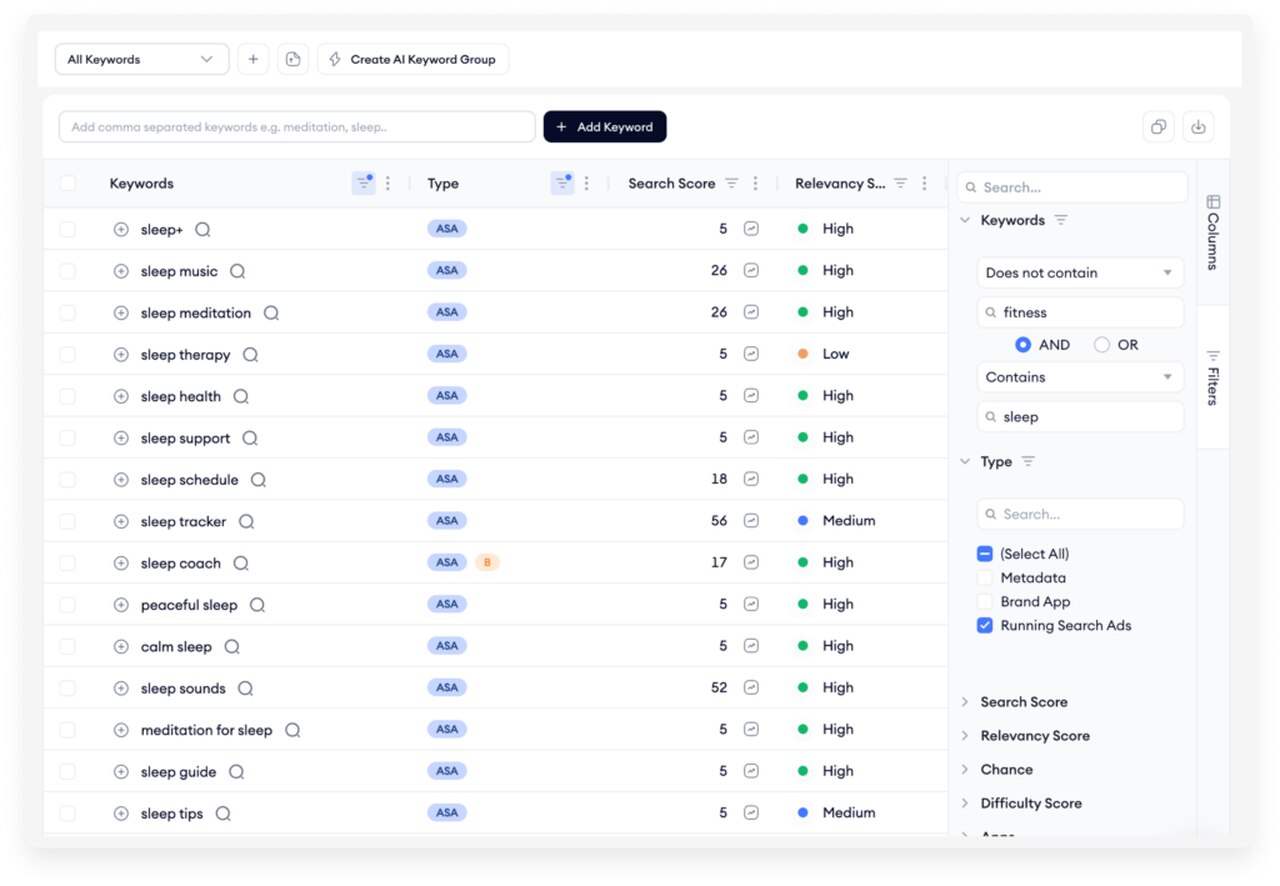The image size is (1280, 886).
Task: Toggle the (Select All) type checkbox
Action: coord(985,553)
